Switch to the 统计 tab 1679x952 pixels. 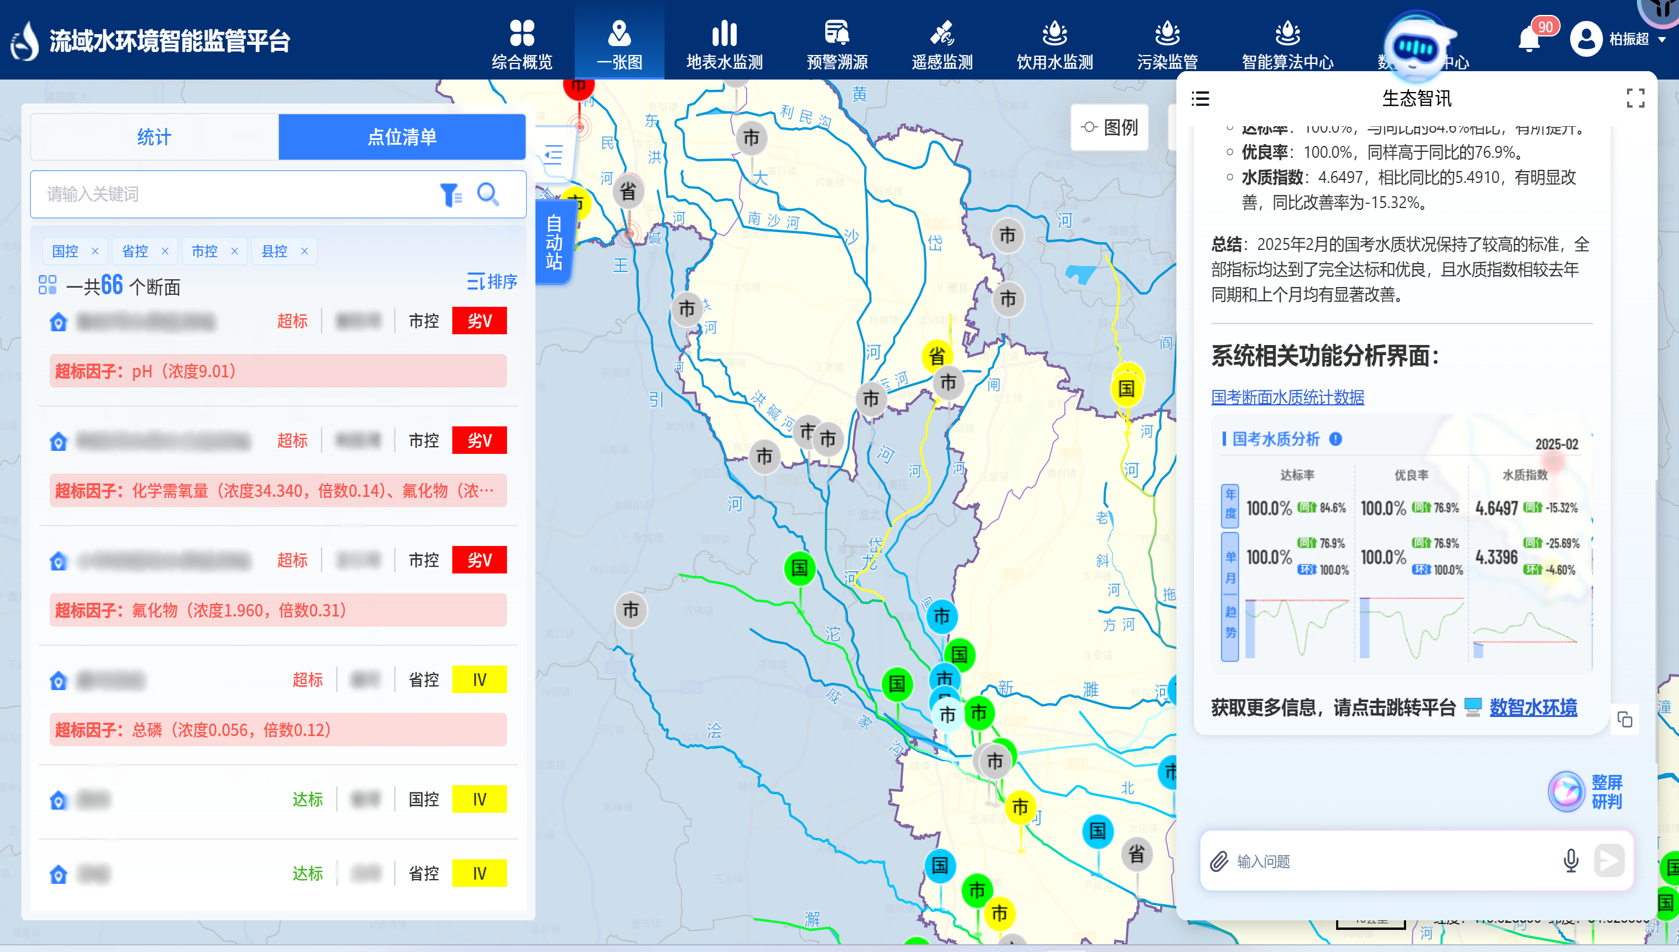pos(154,137)
